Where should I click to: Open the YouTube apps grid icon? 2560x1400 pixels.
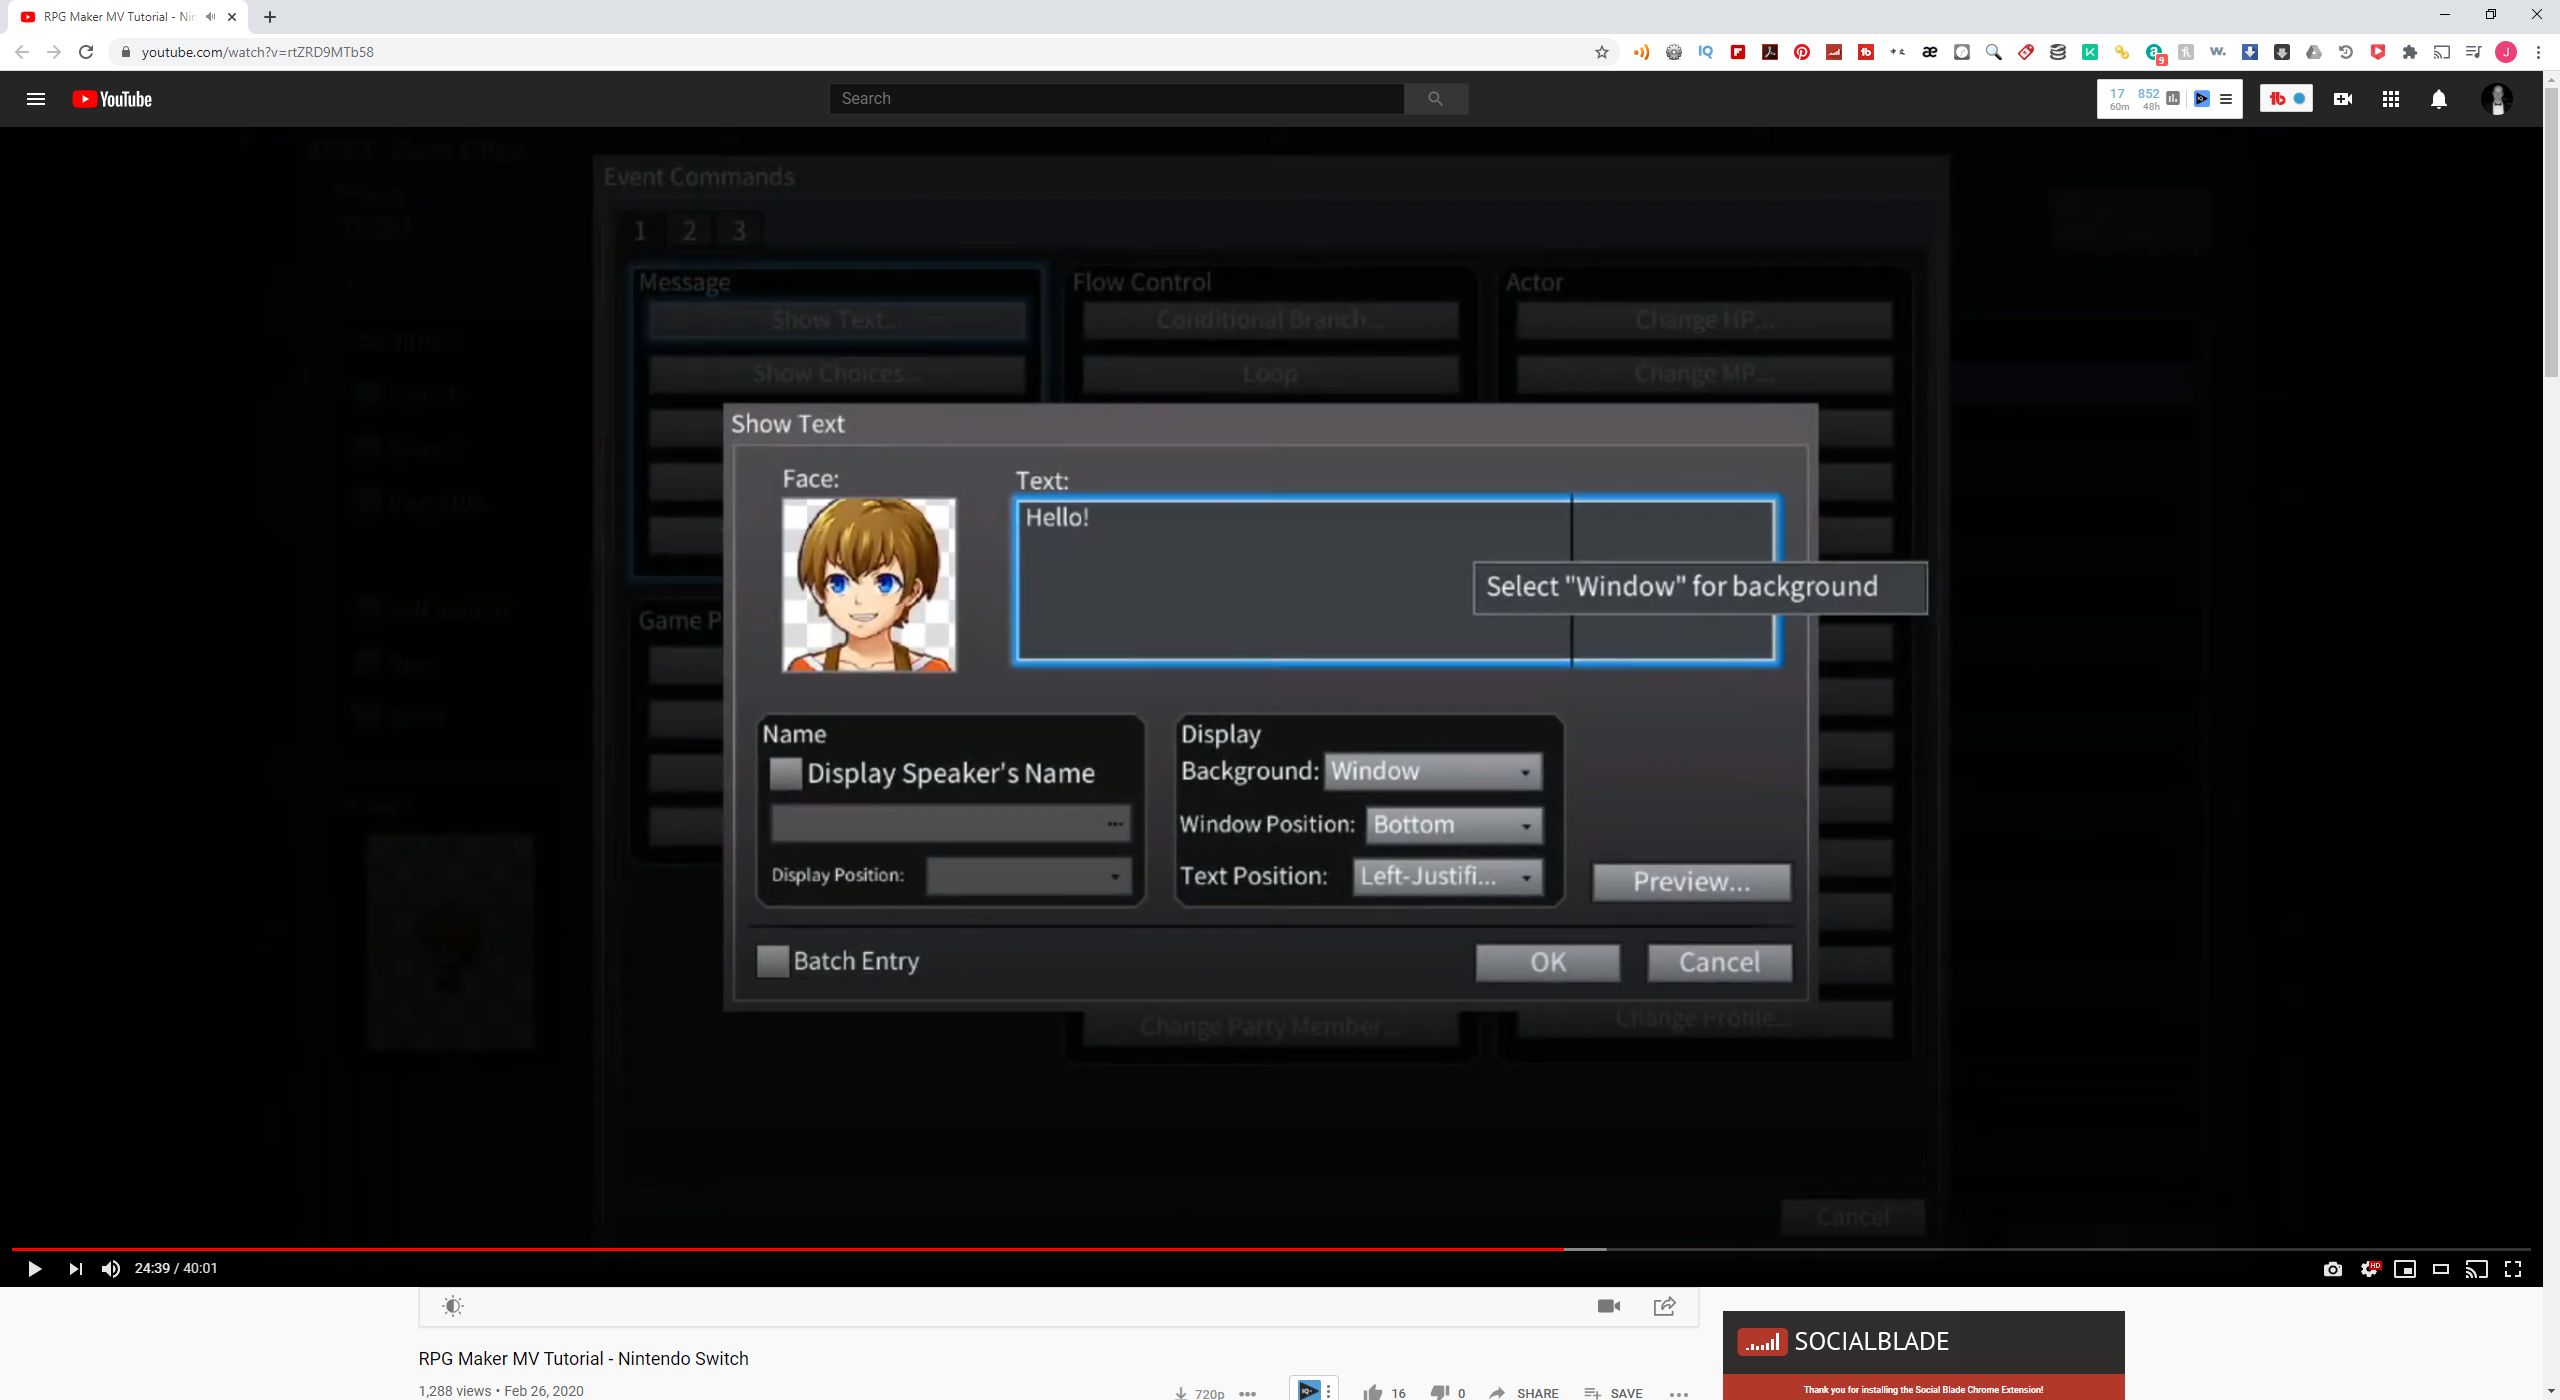[x=2391, y=99]
